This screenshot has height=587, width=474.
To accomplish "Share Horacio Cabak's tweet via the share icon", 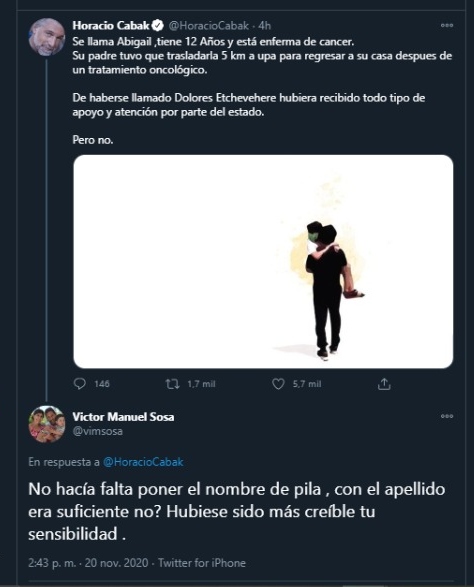I will click(384, 384).
